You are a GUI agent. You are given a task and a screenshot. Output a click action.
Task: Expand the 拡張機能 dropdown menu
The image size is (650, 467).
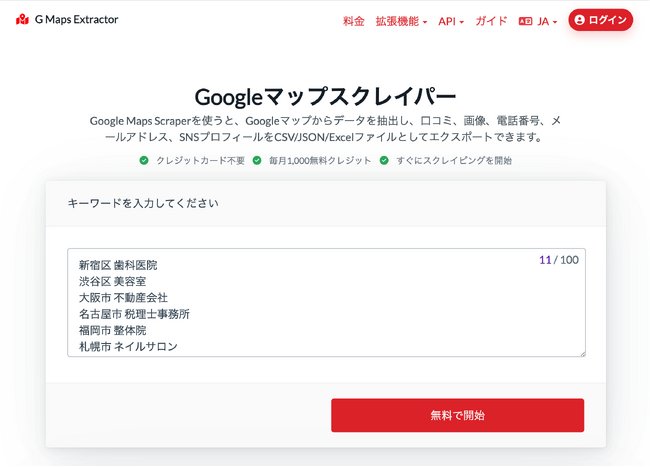[401, 21]
